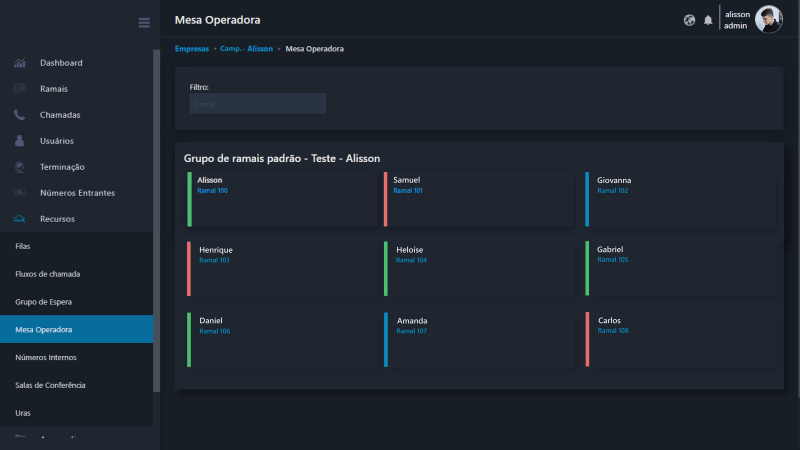Screen dimensions: 800x450
Task: Select the Heloíse Ramal 104 card
Action: click(x=478, y=268)
